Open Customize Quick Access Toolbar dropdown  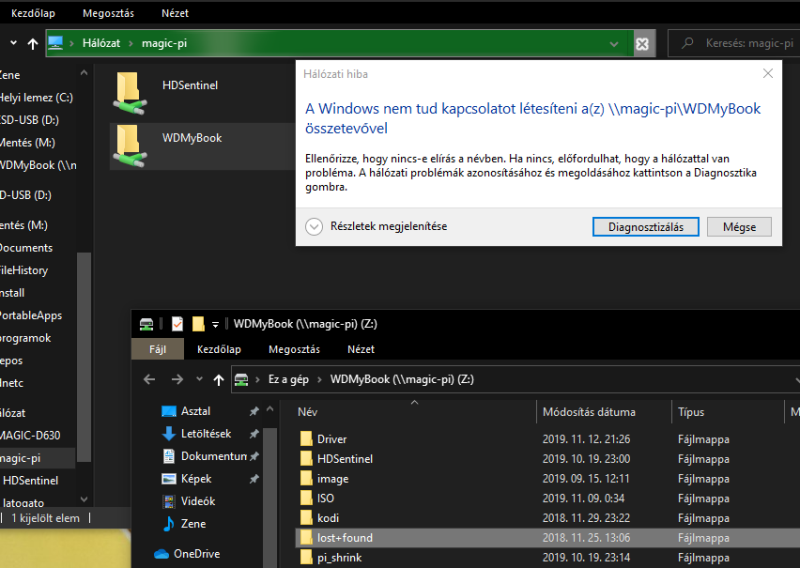click(215, 325)
